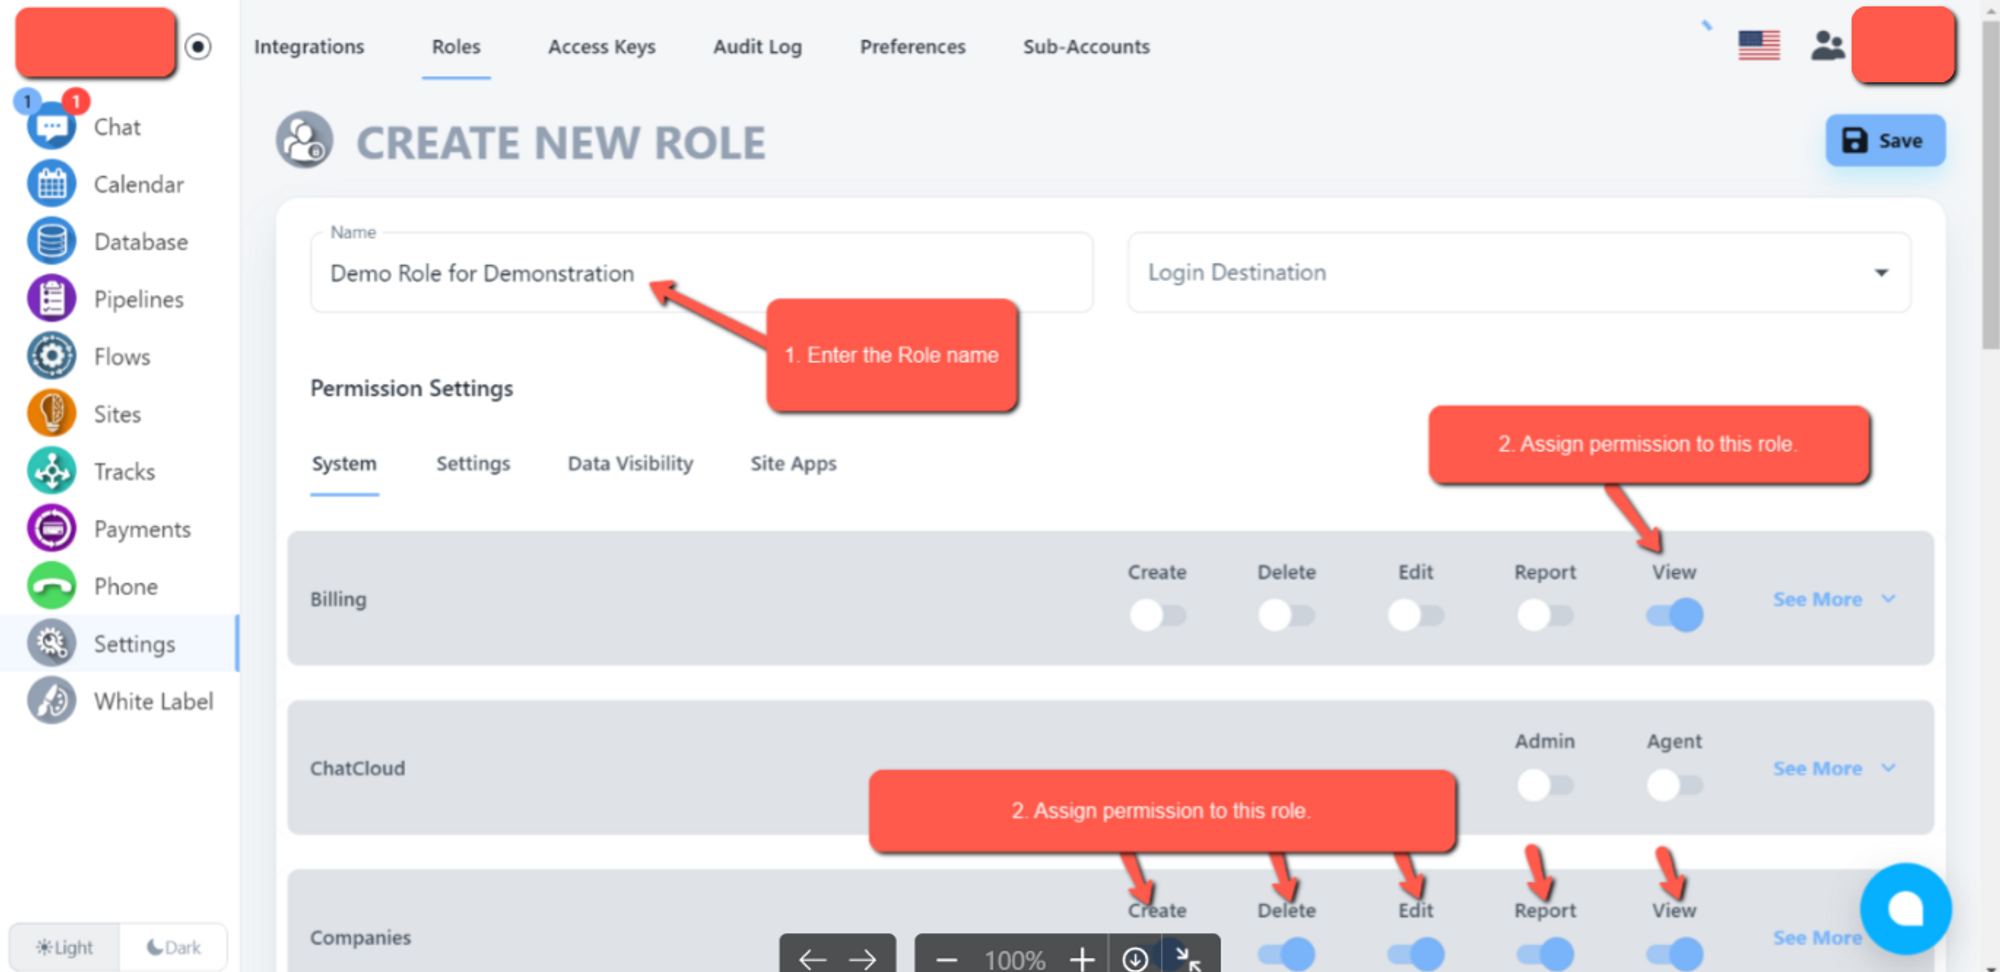Open the Pipelines icon in sidebar
This screenshot has height=972, width=2000.
pos(51,299)
